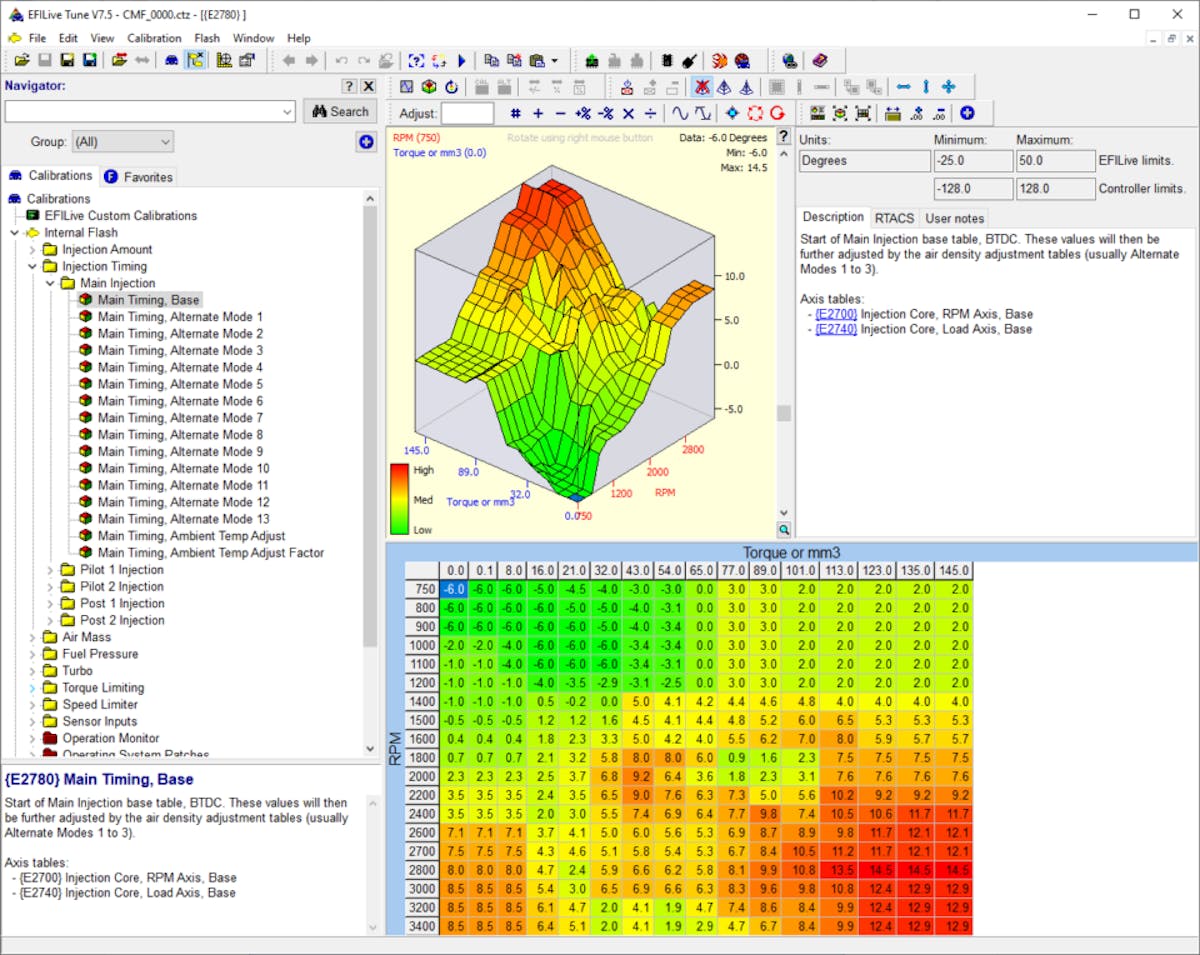The width and height of the screenshot is (1200, 955).
Task: Click the plus (add) adjust icon
Action: (538, 113)
